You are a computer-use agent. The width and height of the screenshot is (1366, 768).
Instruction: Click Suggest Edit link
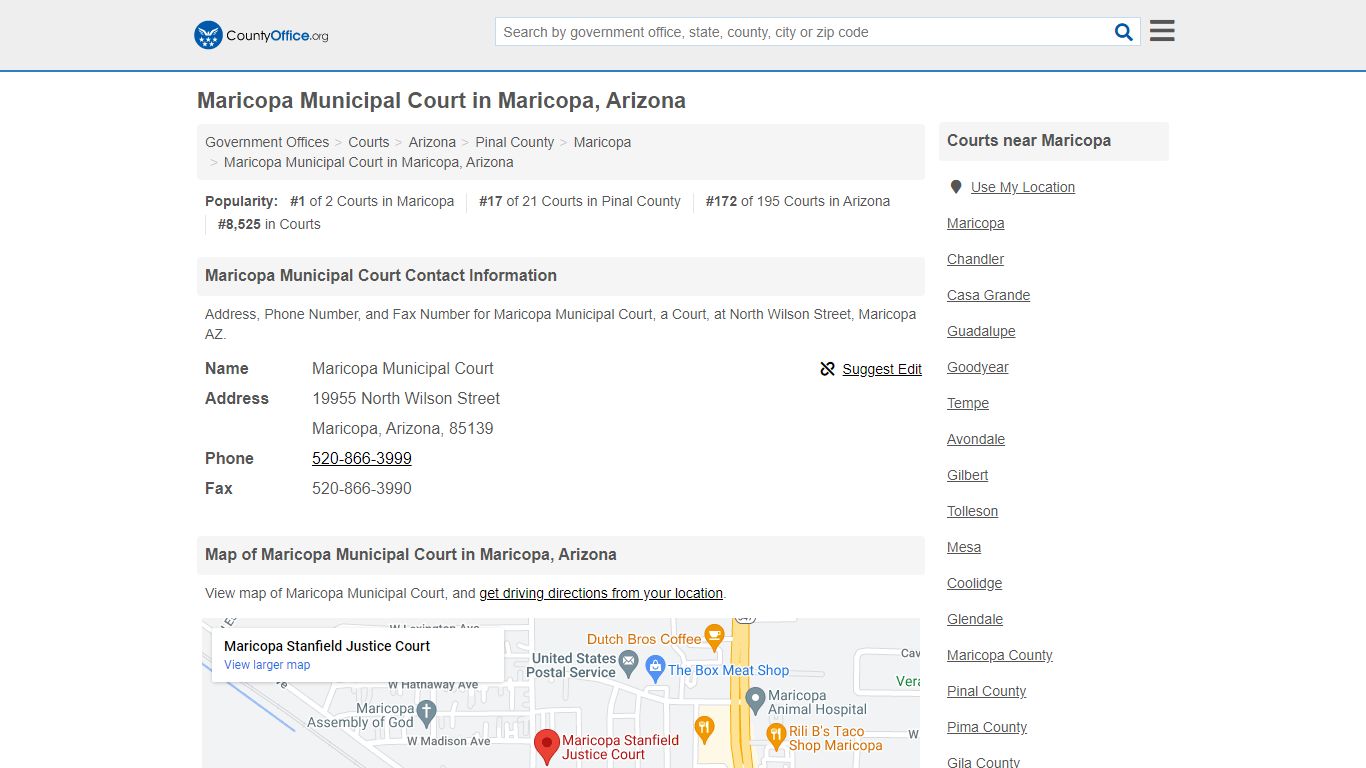click(x=882, y=369)
